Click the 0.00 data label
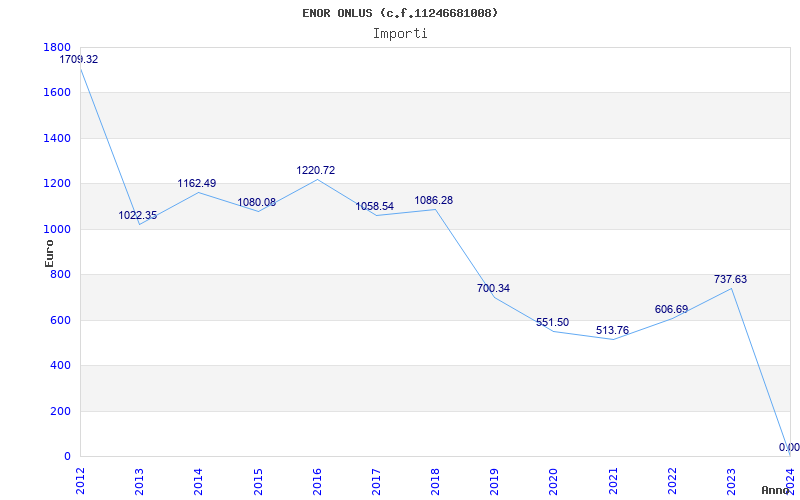The width and height of the screenshot is (800, 500). click(789, 447)
